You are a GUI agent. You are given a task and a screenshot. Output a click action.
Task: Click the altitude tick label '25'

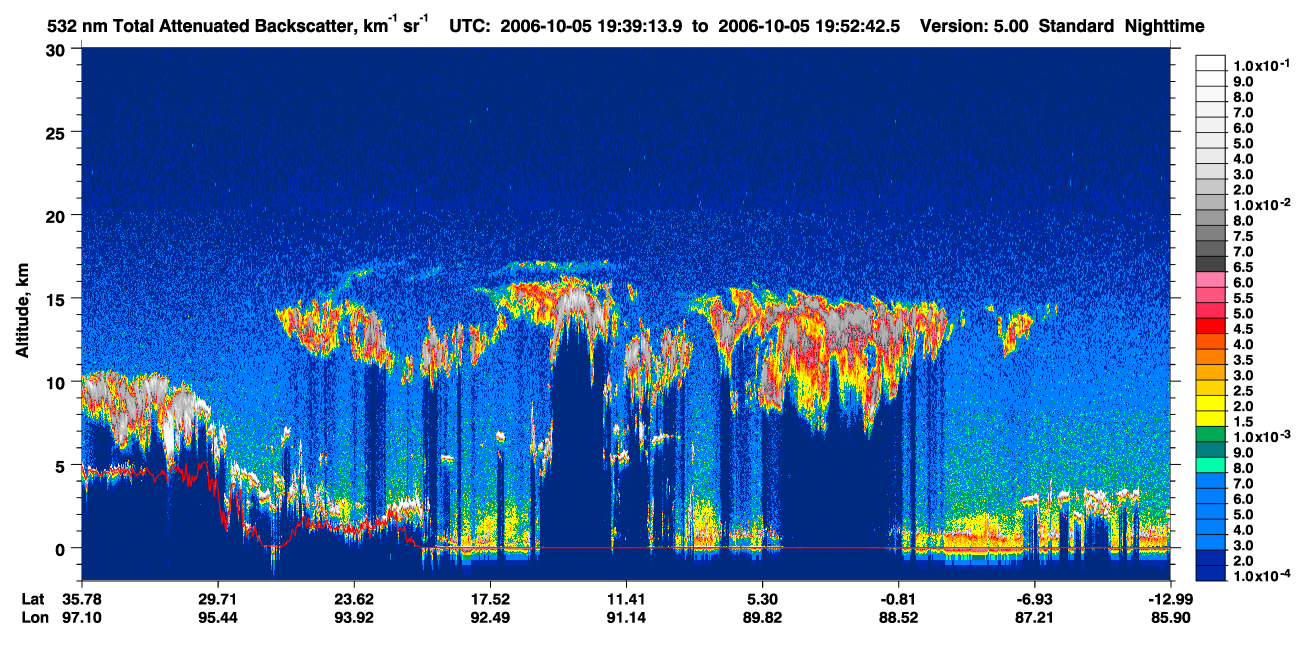pyautogui.click(x=57, y=132)
